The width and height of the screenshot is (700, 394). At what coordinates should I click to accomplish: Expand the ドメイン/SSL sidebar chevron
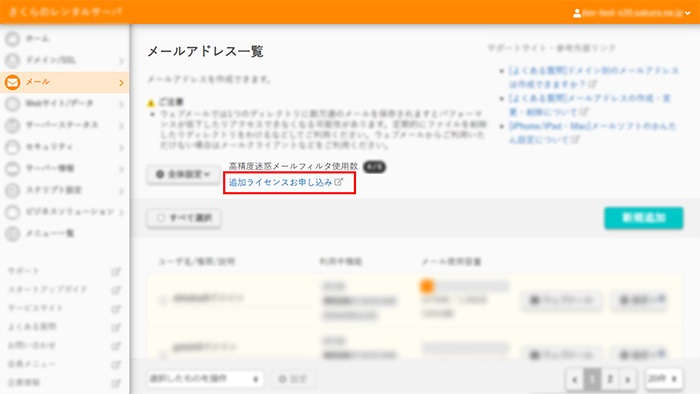pos(121,61)
